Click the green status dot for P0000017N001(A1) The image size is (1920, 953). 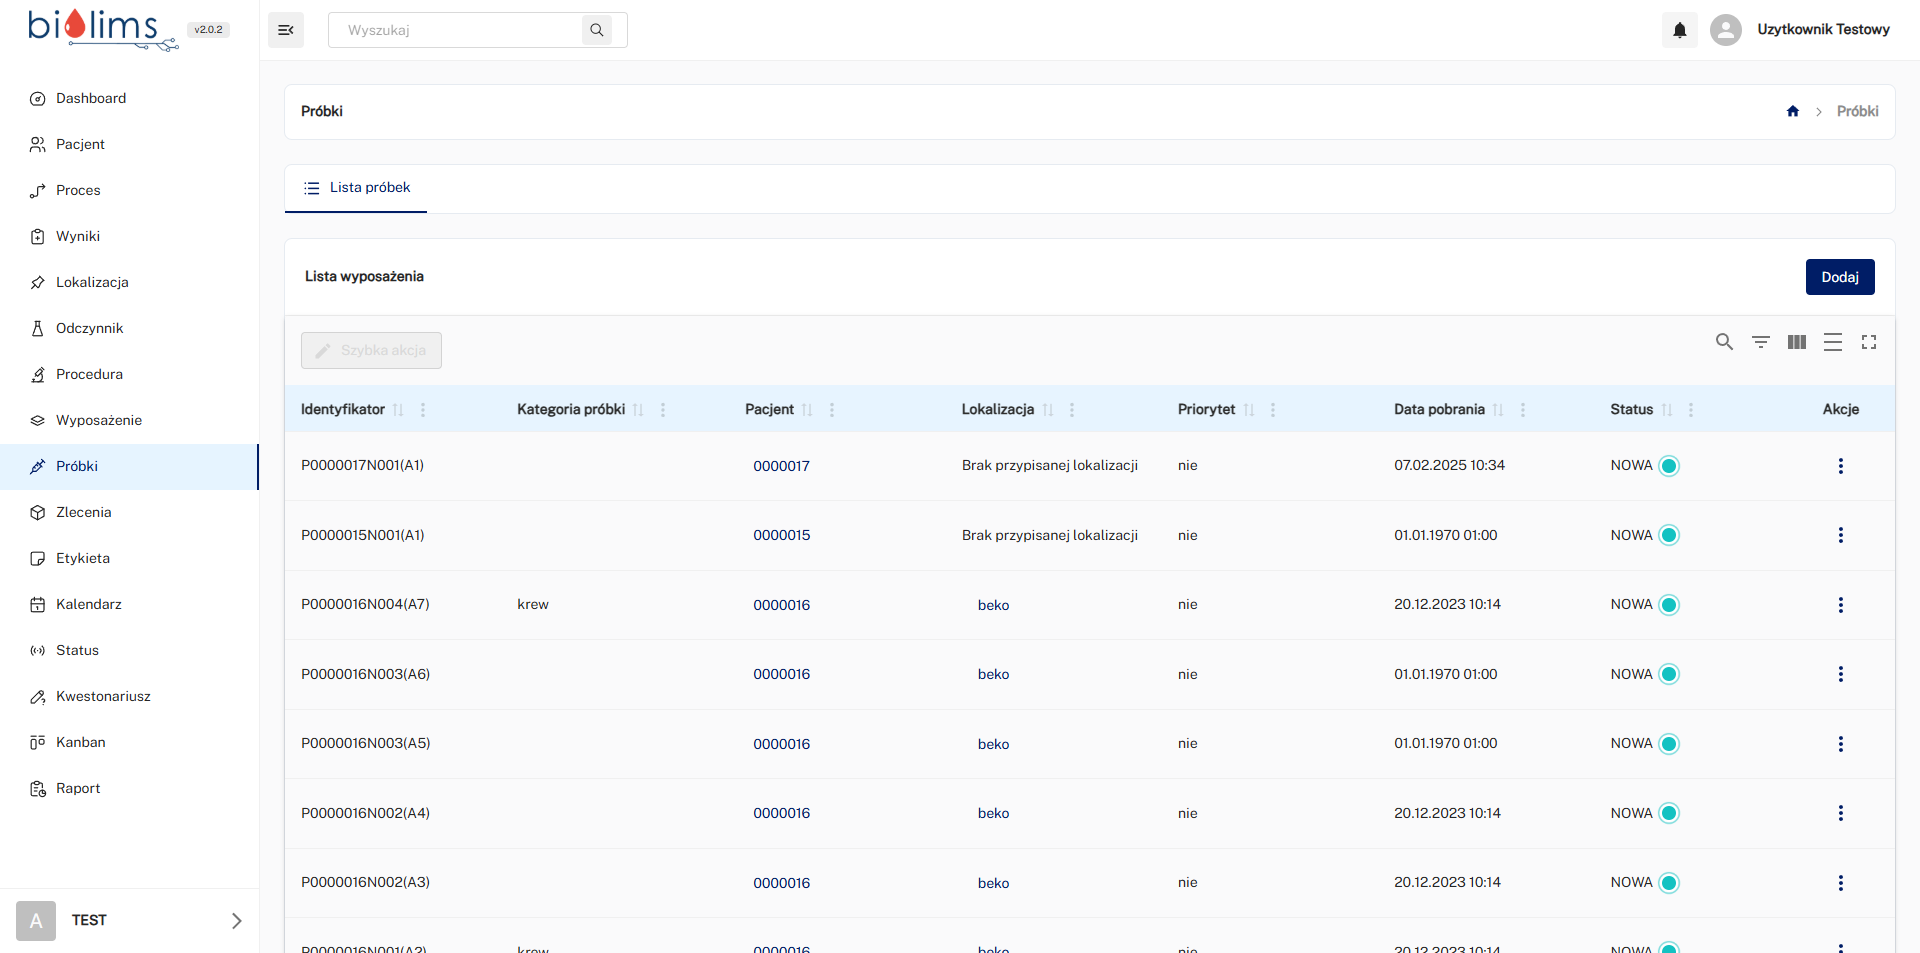click(x=1669, y=466)
